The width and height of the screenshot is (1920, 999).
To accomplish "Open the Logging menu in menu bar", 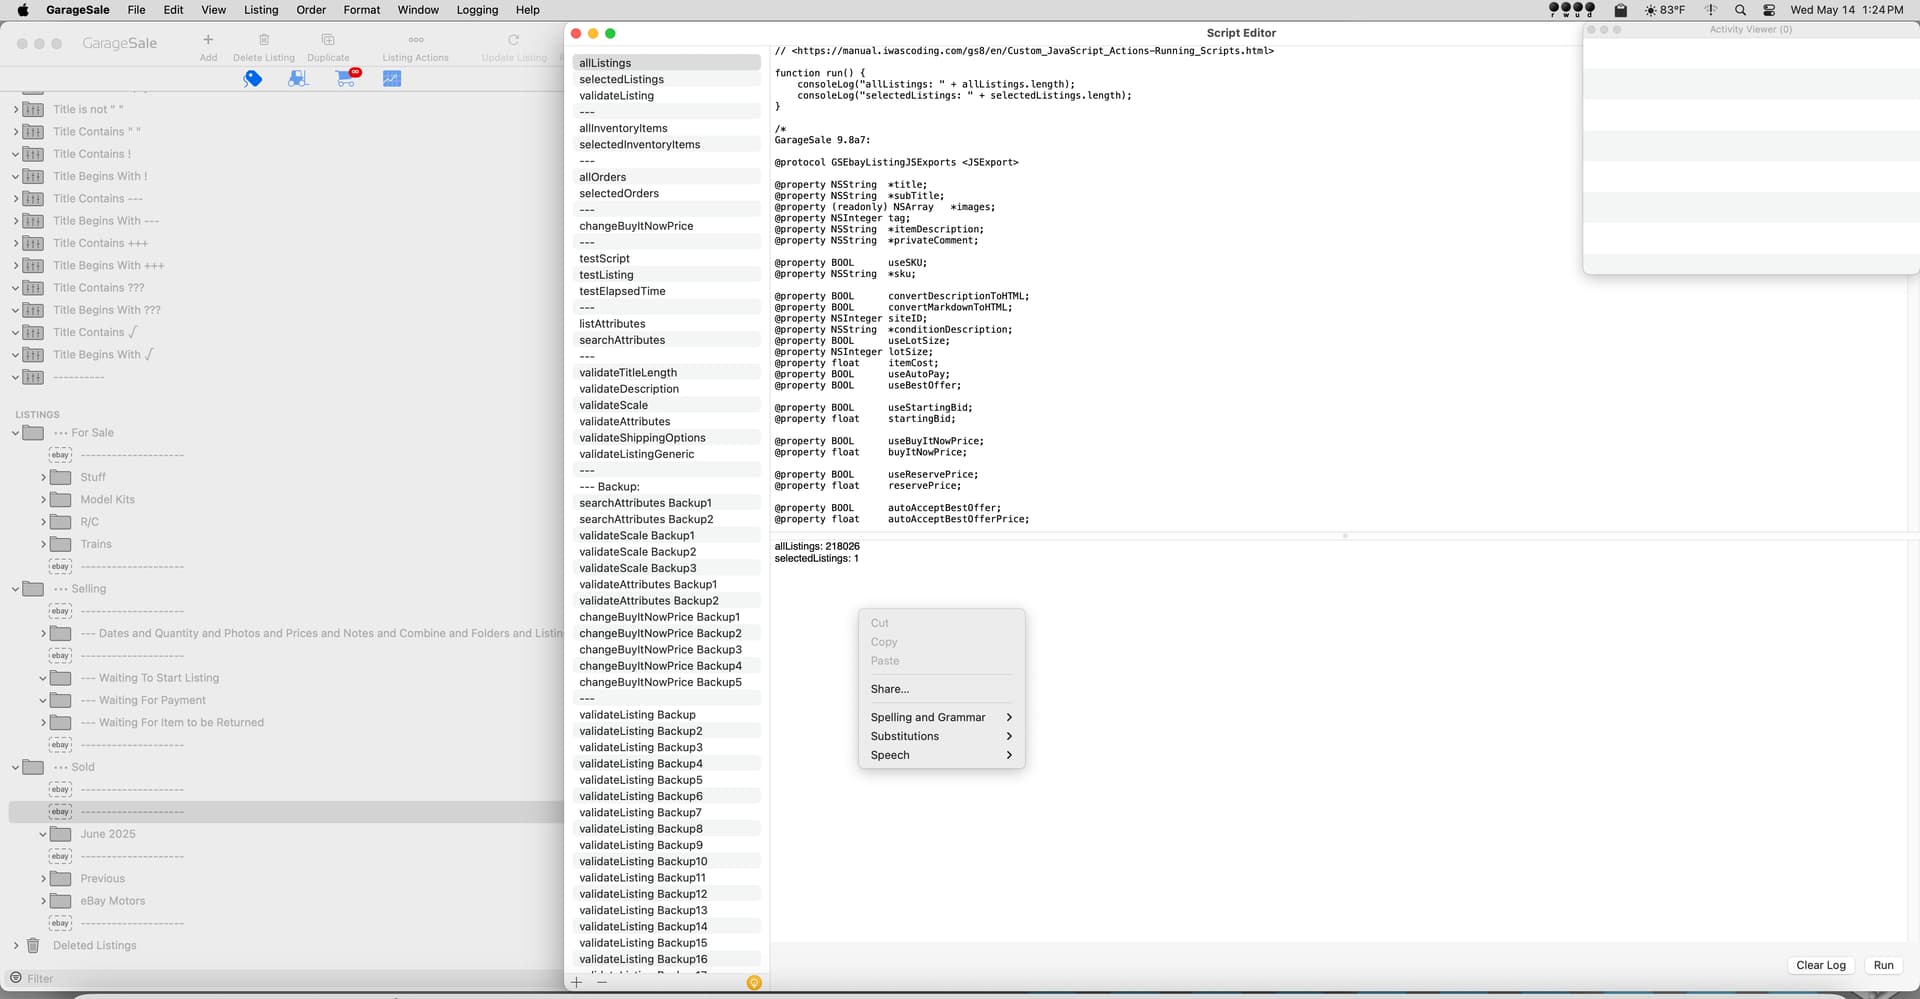I will click(x=477, y=10).
